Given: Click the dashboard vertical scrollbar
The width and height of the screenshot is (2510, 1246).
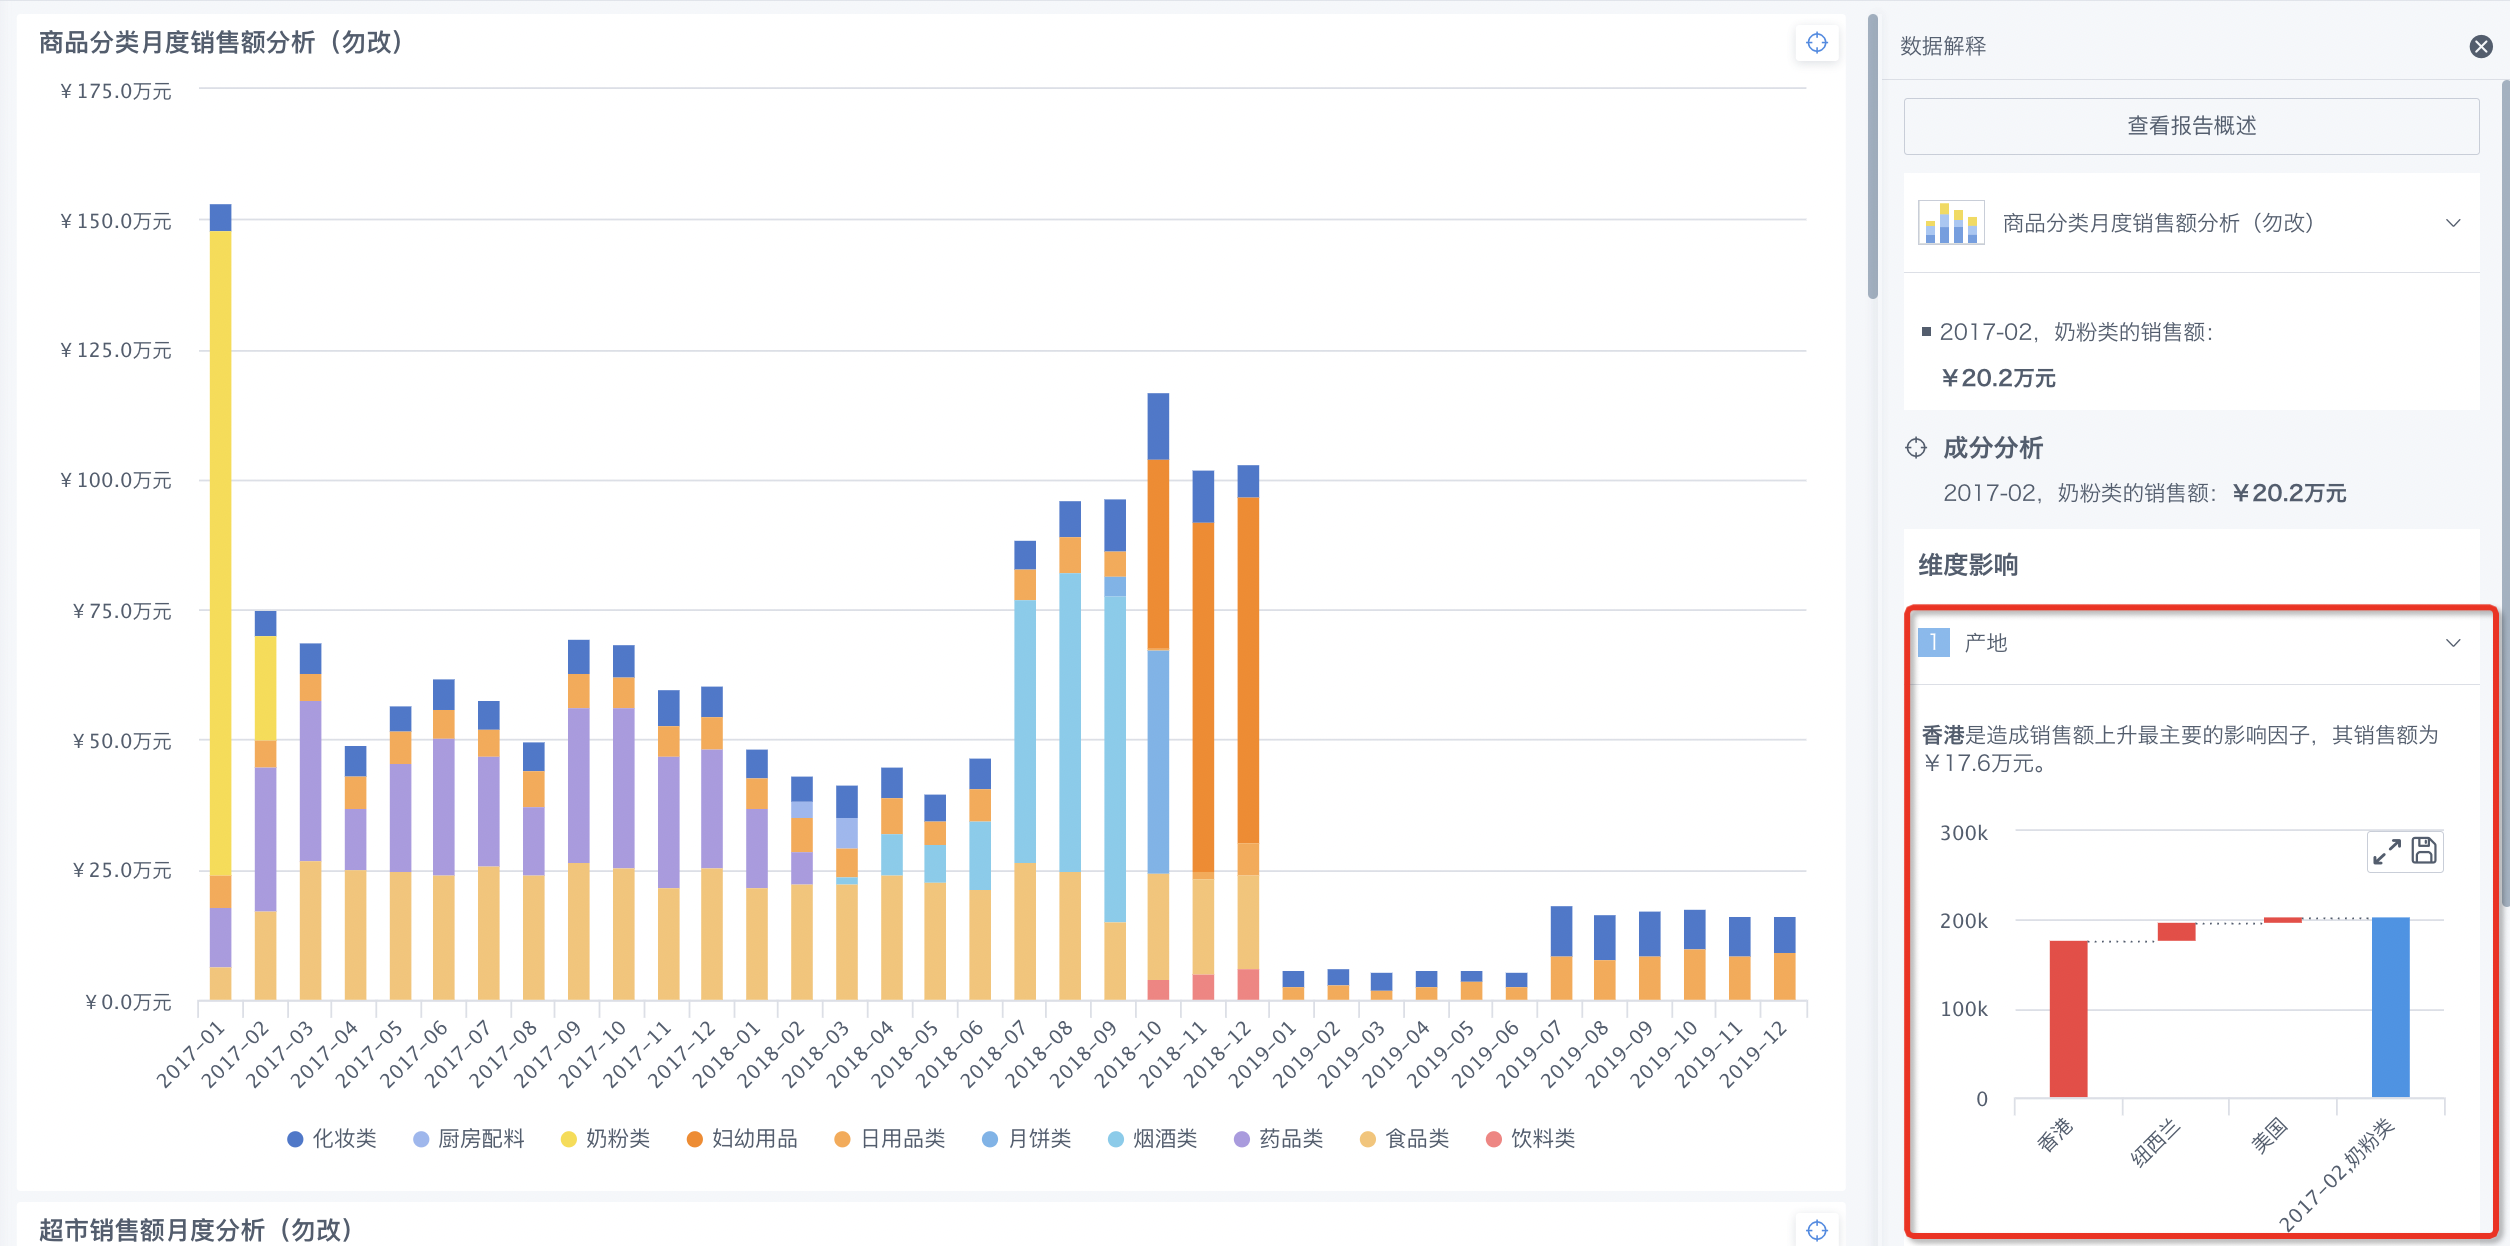Looking at the screenshot, I should [1872, 157].
